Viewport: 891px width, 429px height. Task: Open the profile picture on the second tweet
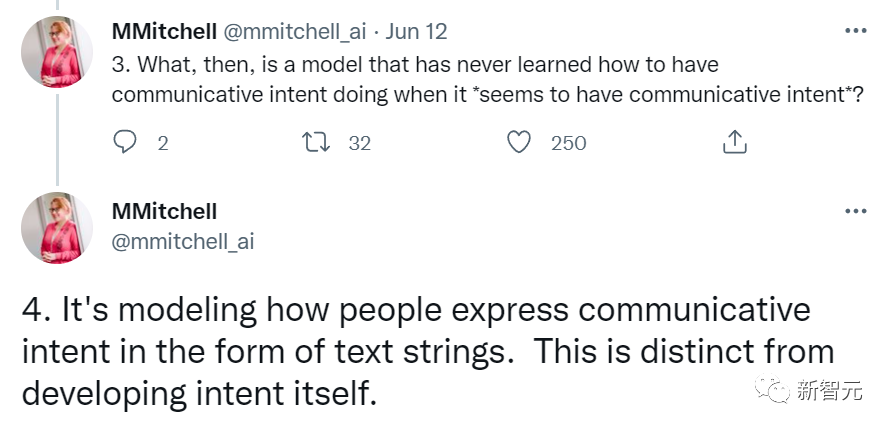tap(57, 228)
